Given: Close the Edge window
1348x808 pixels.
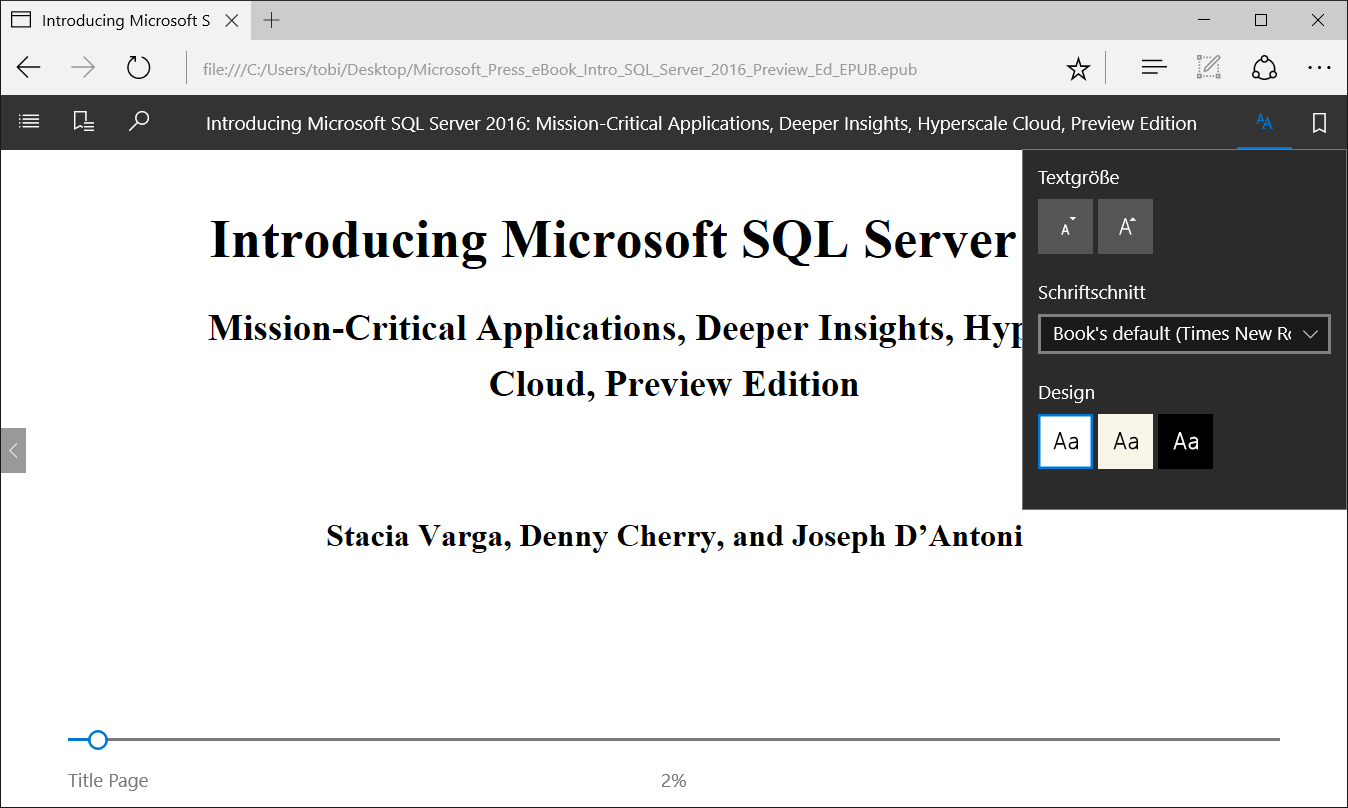Looking at the screenshot, I should point(1318,20).
